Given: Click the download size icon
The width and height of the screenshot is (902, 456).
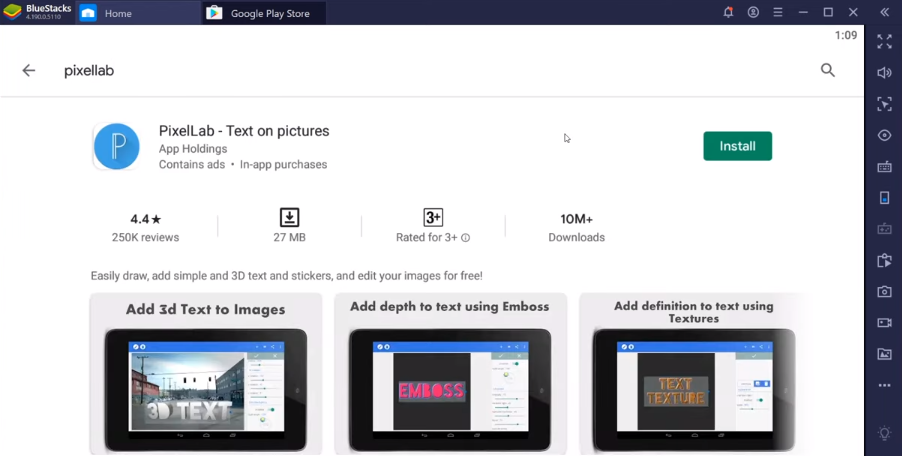Looking at the screenshot, I should tap(289, 217).
